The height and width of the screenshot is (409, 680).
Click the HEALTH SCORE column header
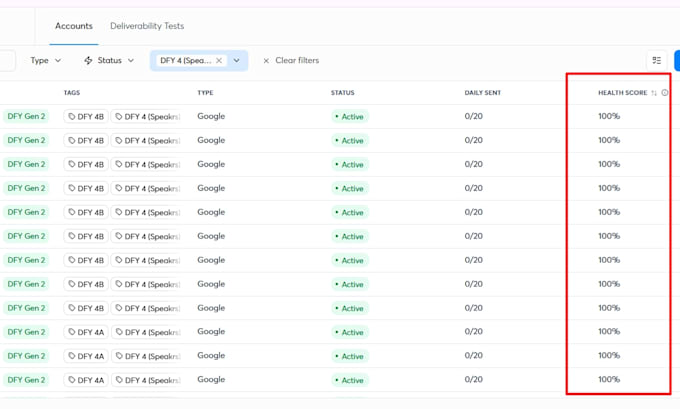[622, 93]
